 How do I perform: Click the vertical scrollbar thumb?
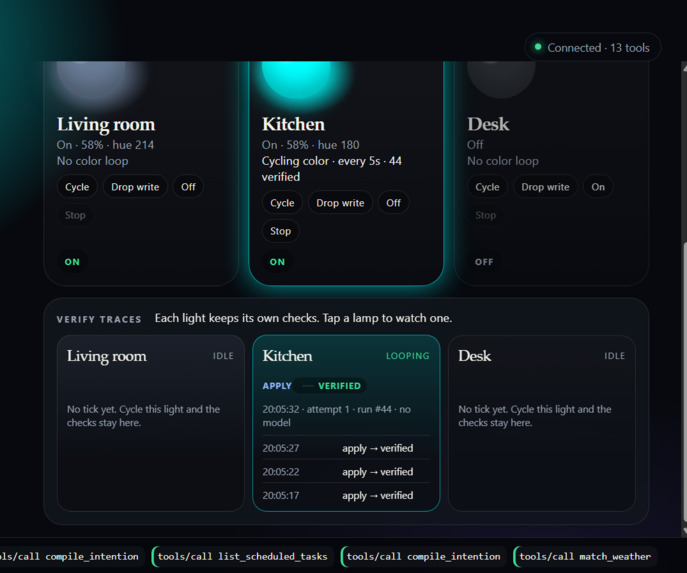pos(684,382)
